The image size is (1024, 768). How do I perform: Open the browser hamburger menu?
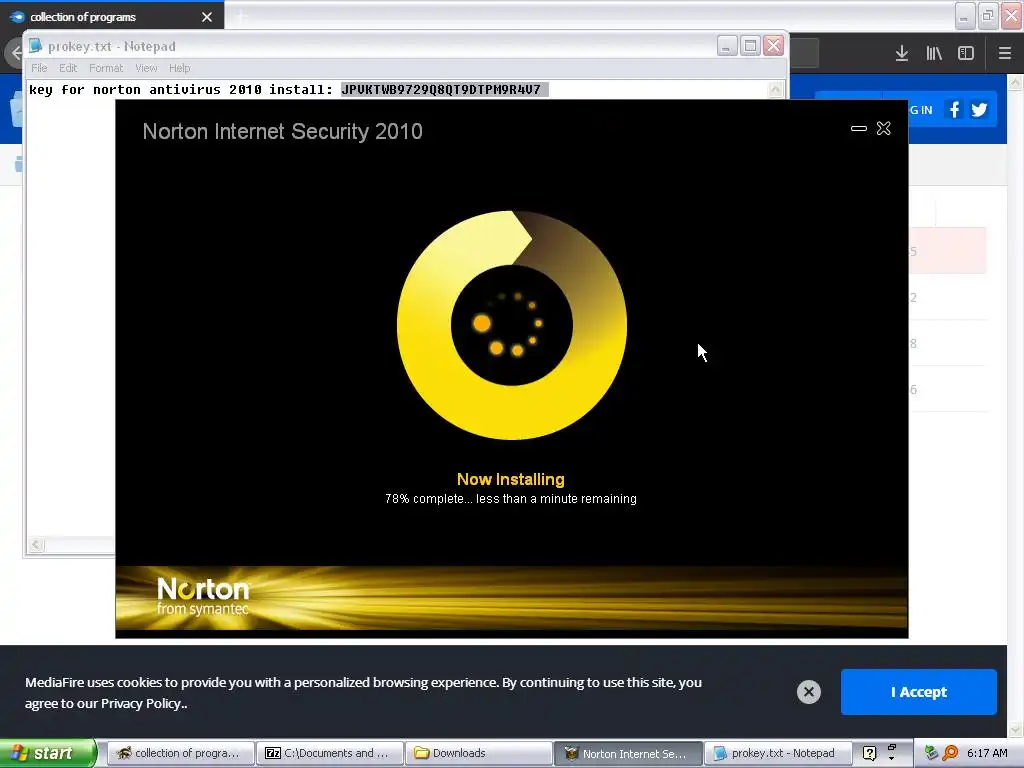[1005, 54]
